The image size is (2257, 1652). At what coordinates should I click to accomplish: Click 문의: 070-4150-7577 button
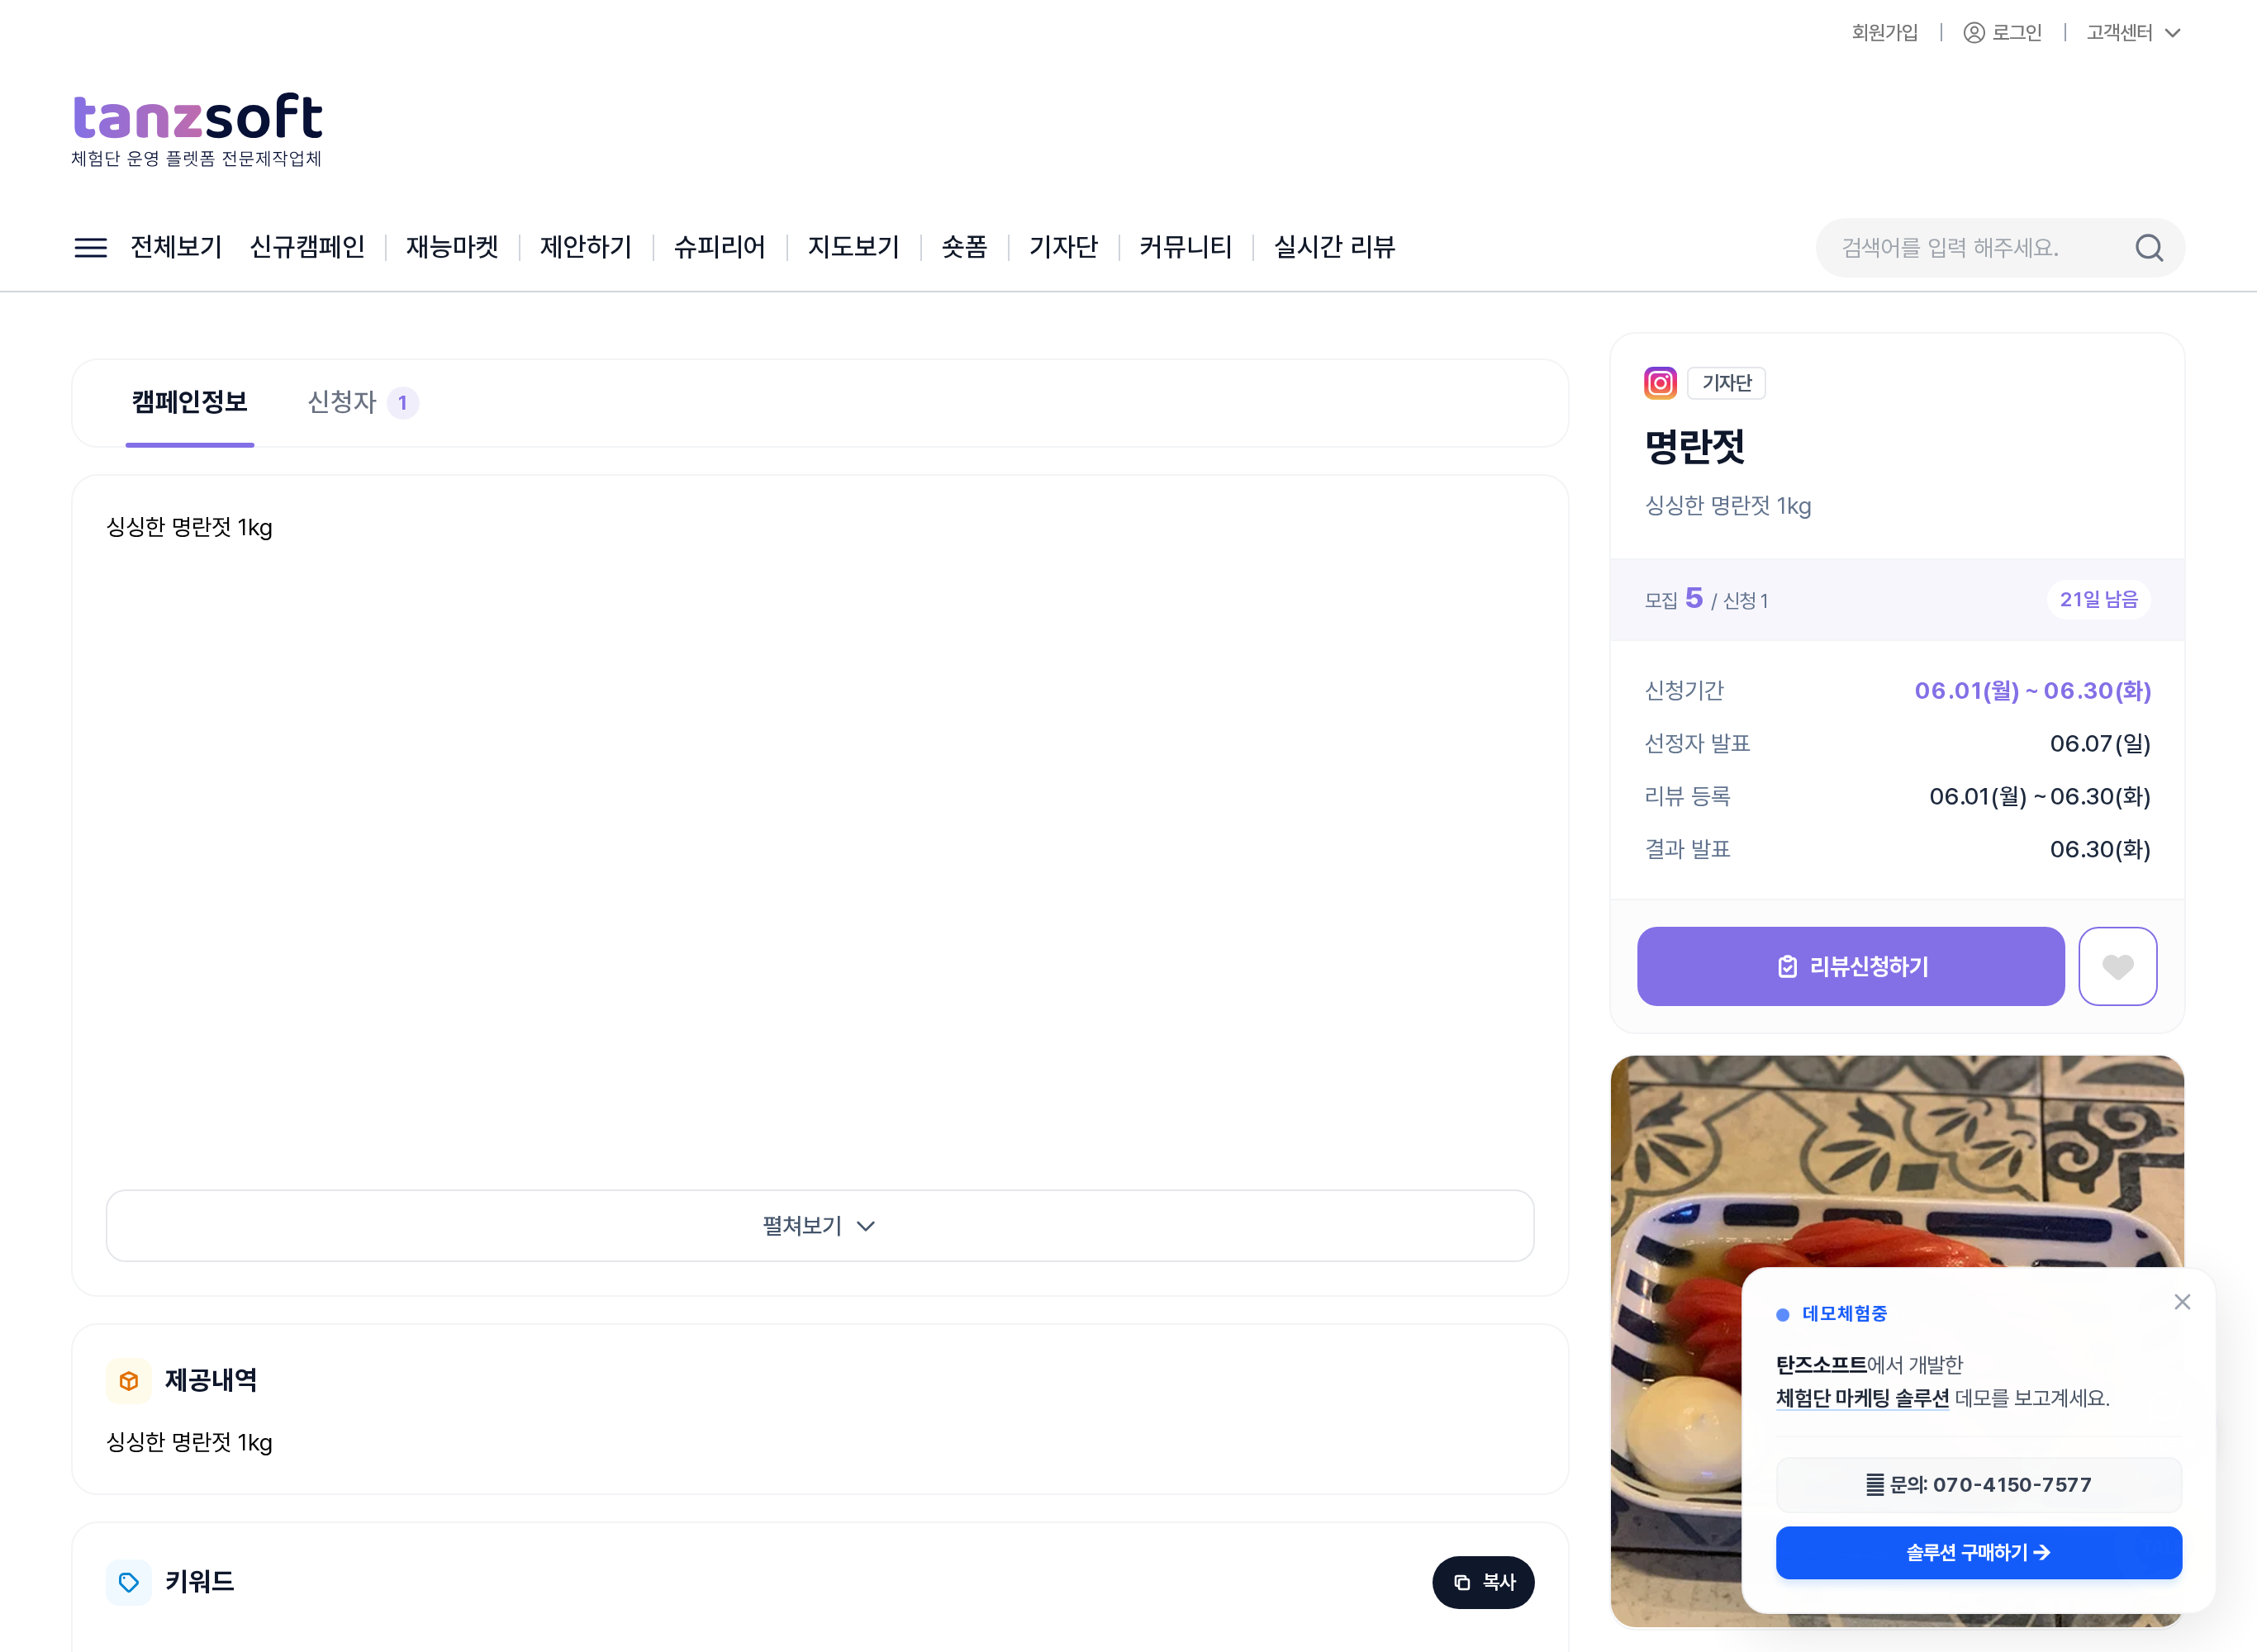(1978, 1485)
